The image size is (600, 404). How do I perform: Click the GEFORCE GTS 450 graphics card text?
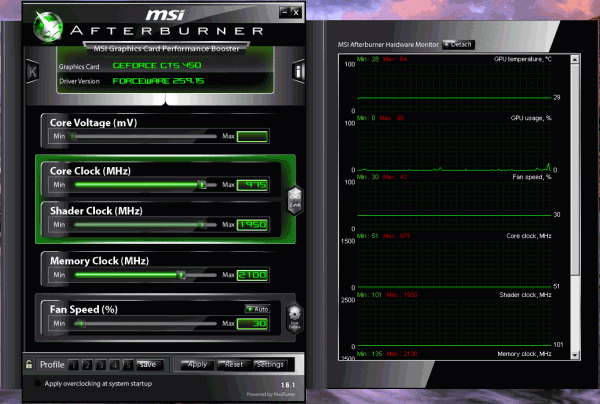157,65
